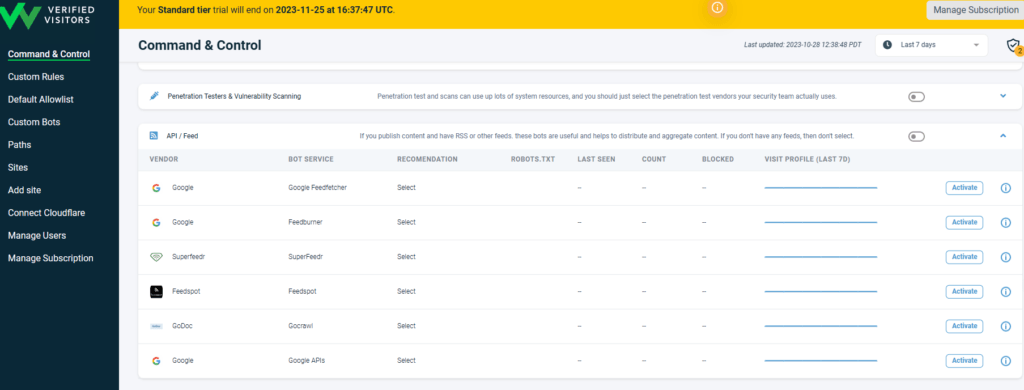This screenshot has width=1024, height=390.
Task: Activate Google Feedfetcher bot
Action: [964, 187]
